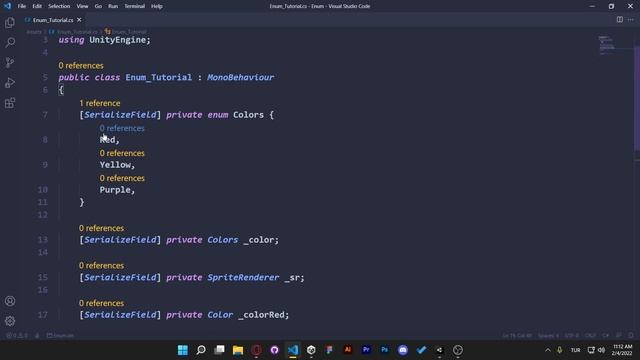Open the Go menu
Viewport: 640px width, 360px height.
pyautogui.click(x=98, y=6)
